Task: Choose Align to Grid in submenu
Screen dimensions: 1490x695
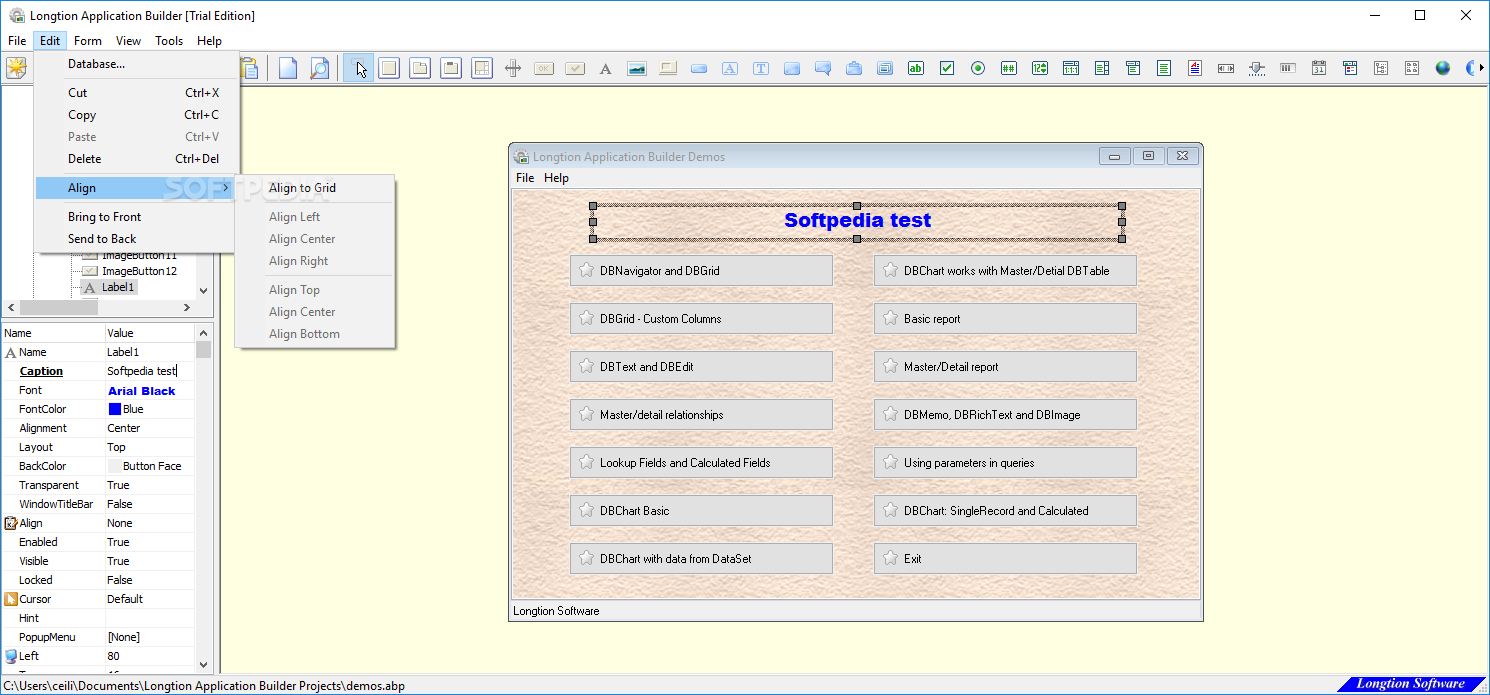Action: [x=315, y=188]
